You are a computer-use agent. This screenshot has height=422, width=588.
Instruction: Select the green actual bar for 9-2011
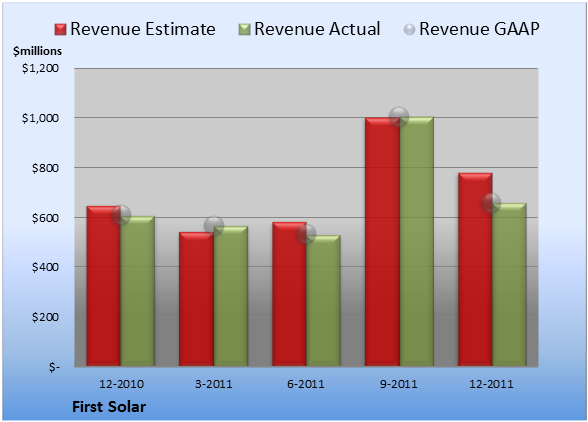pos(416,242)
